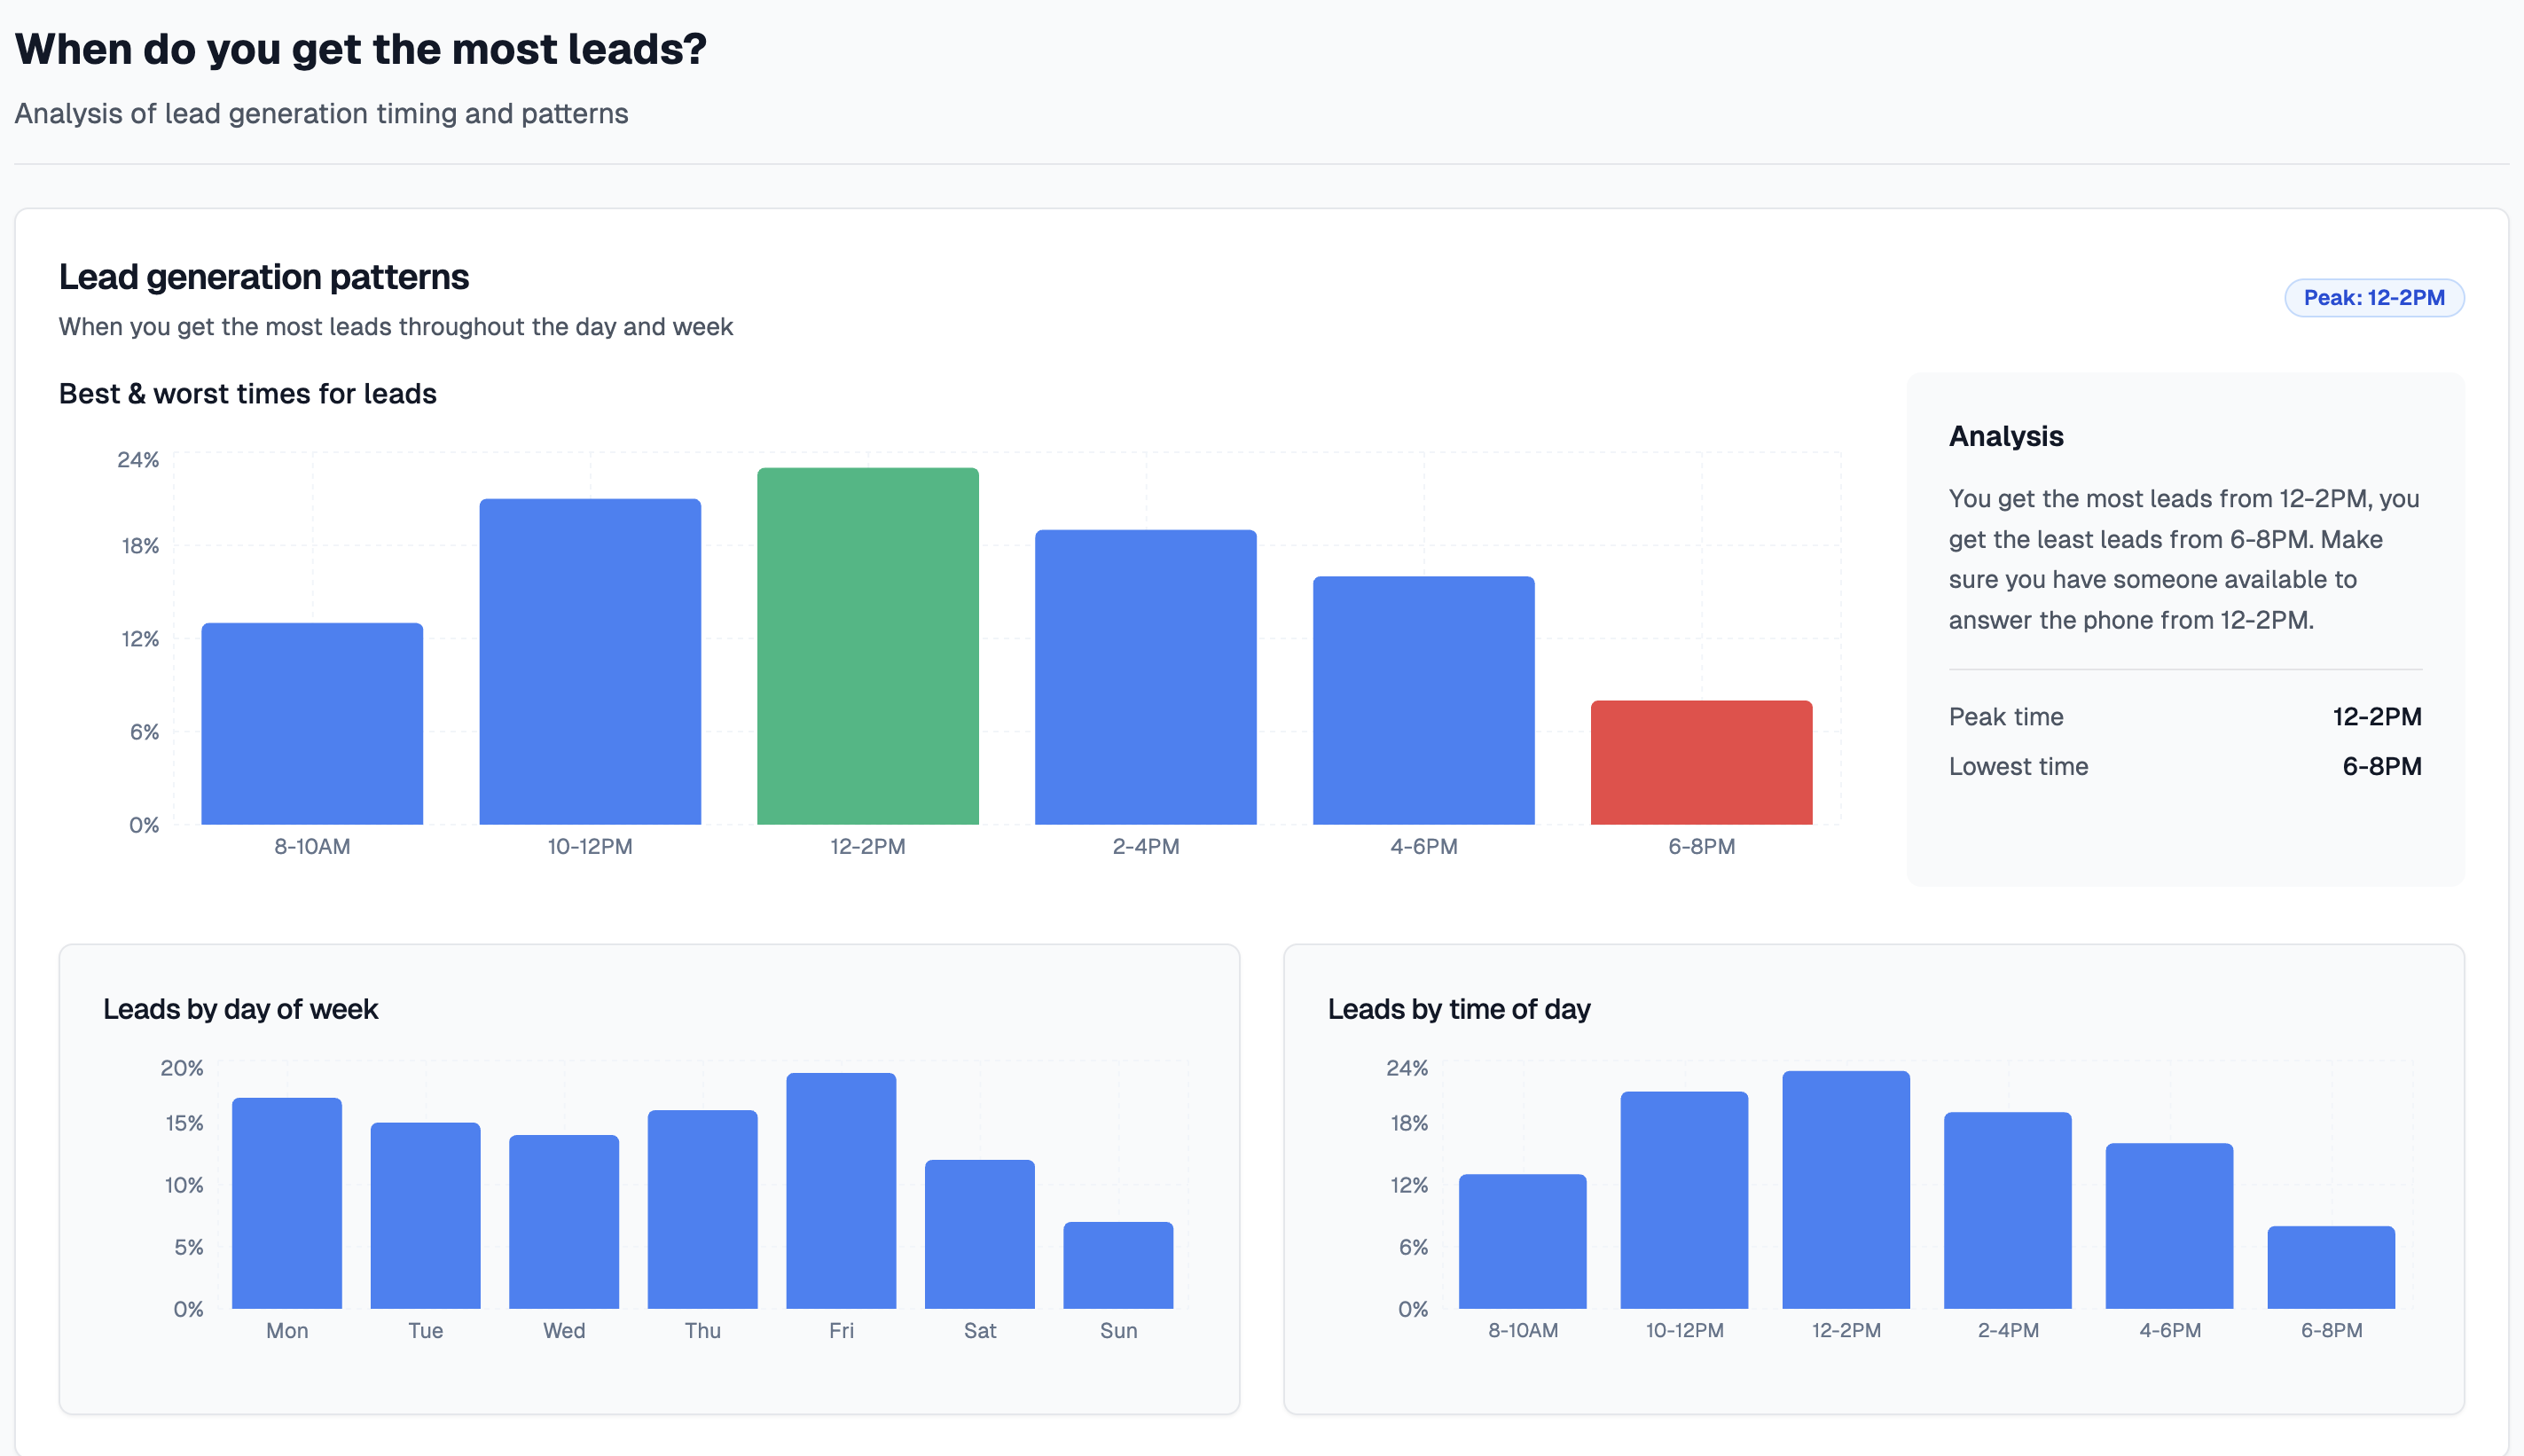Click the Analysis panel heading
The width and height of the screenshot is (2524, 1456).
pyautogui.click(x=2005, y=436)
